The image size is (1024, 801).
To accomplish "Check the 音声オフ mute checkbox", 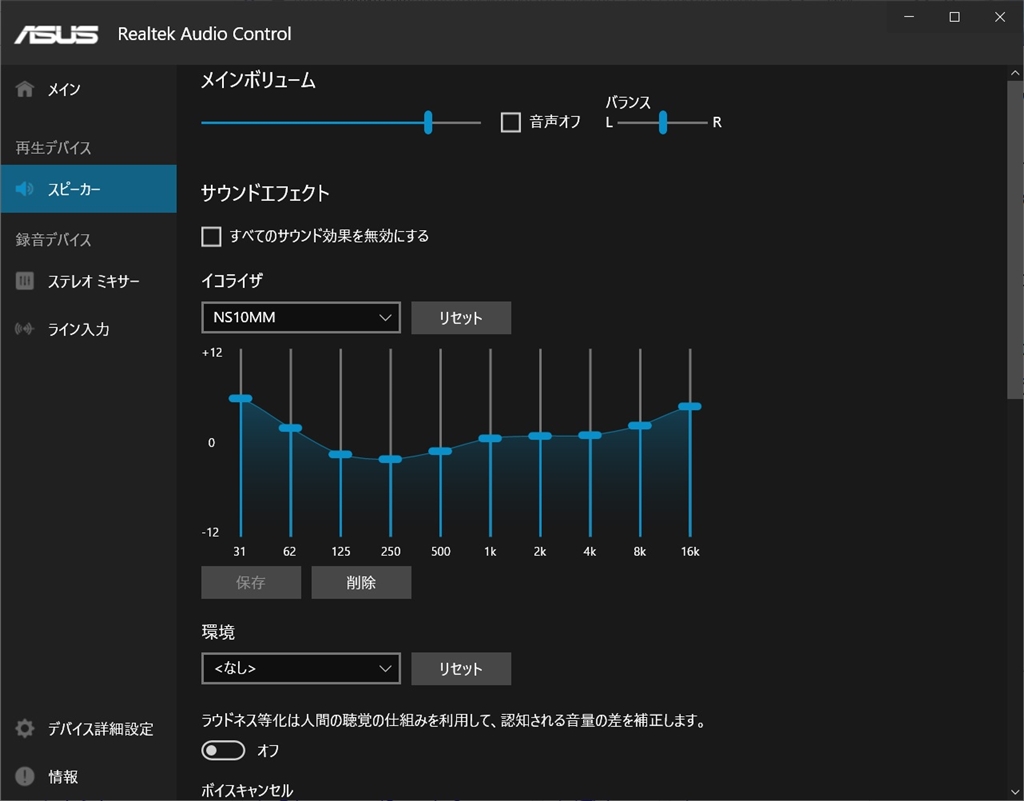I will click(x=511, y=122).
